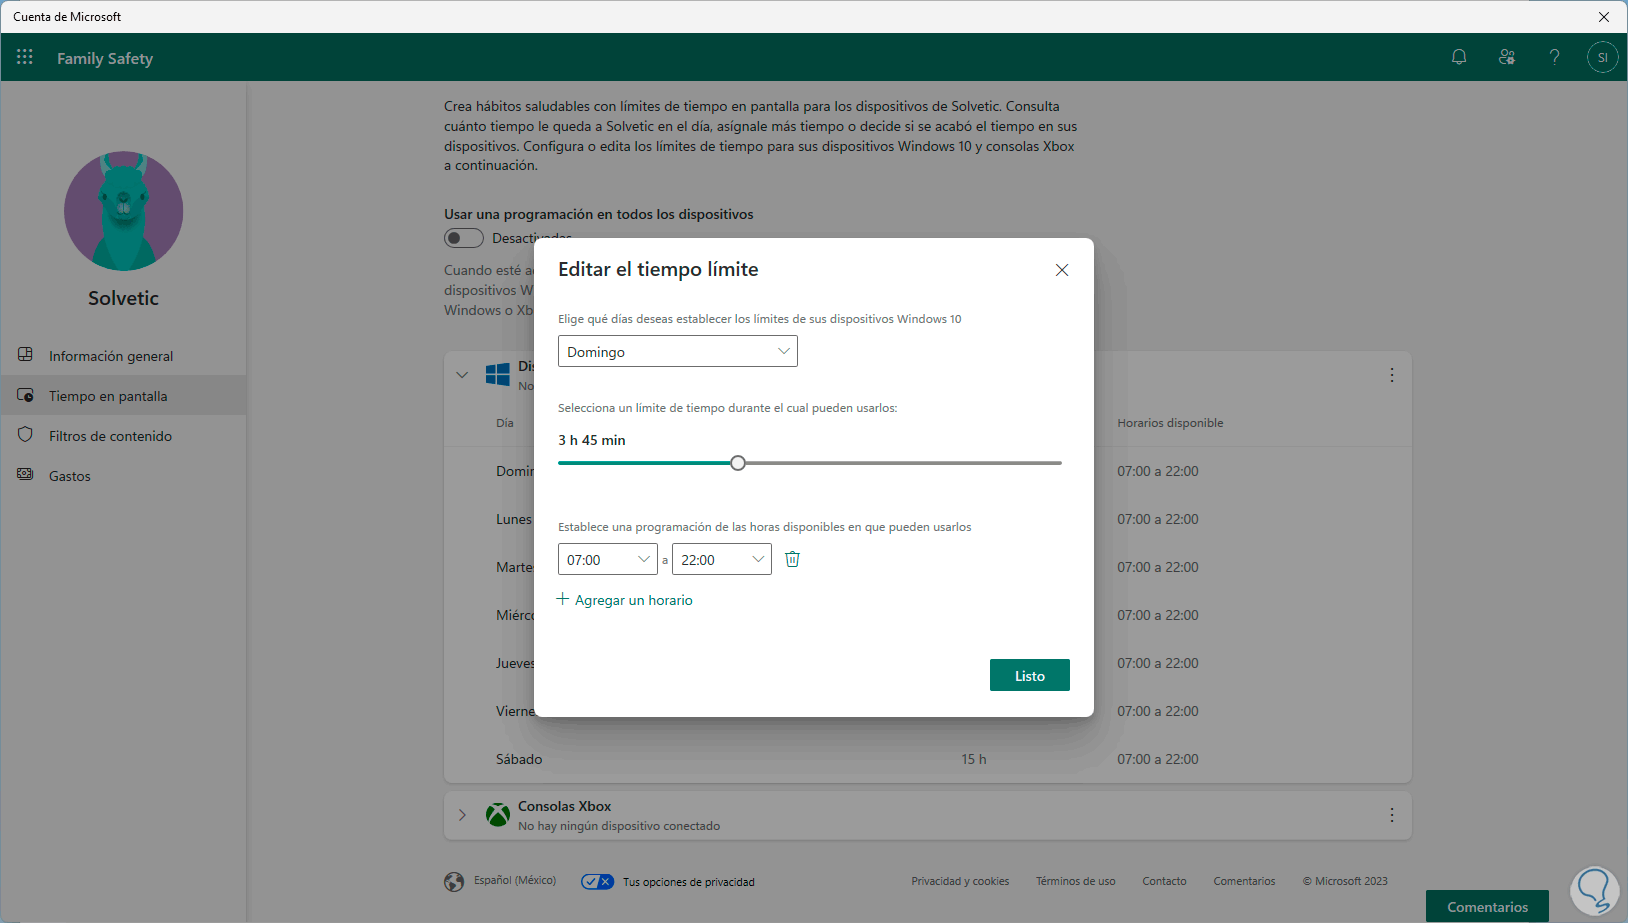Click the Viernes 07:00 a 22:00 schedule
The width and height of the screenshot is (1628, 923).
(1158, 711)
